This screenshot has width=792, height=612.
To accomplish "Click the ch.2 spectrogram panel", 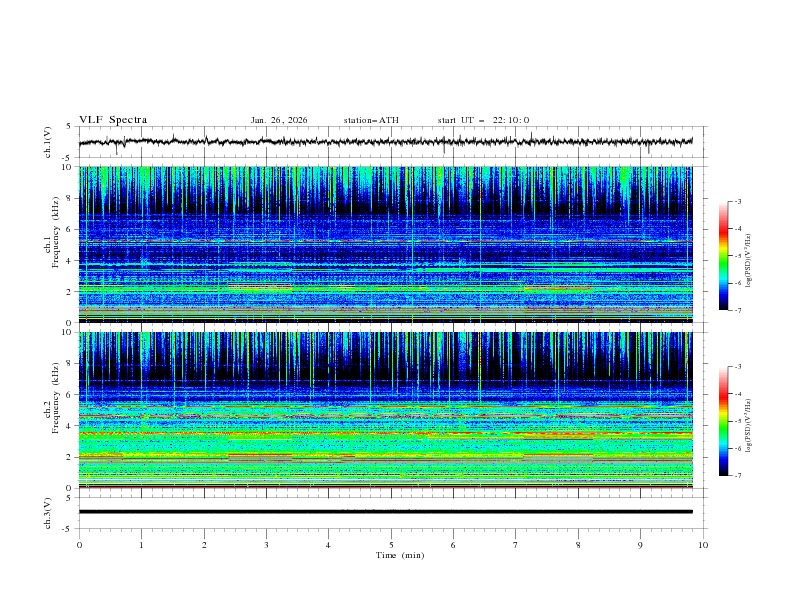I will [385, 410].
